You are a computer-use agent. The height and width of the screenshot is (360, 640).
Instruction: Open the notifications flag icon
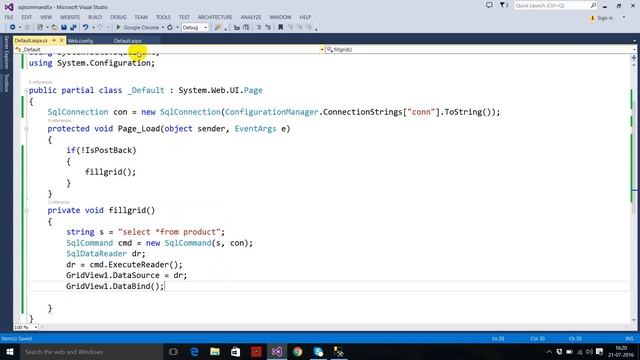pyautogui.click(x=503, y=5)
